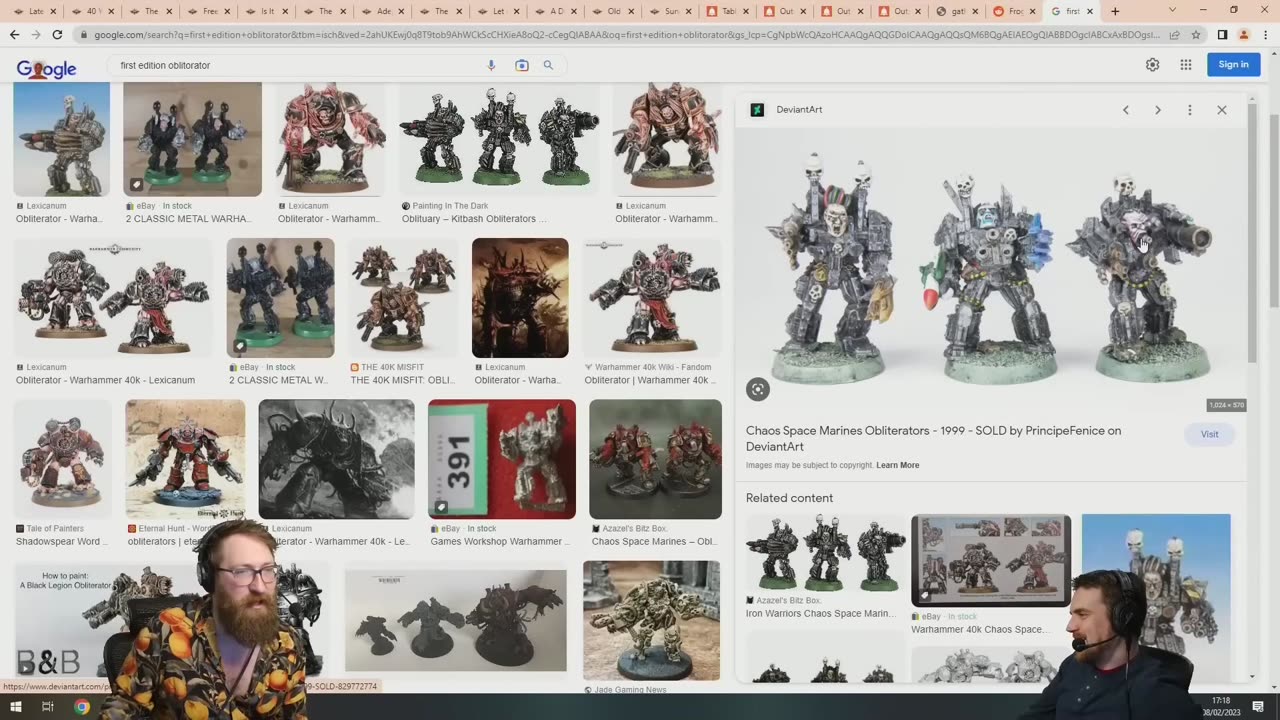Reload the page
This screenshot has width=1280, height=720.
tap(58, 34)
